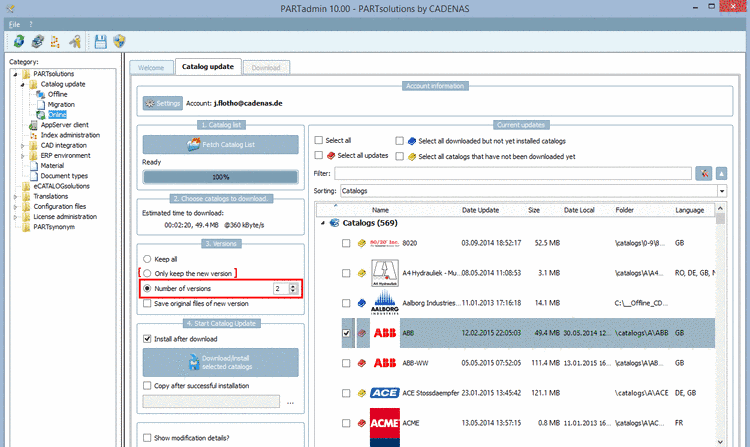Open the Sorting Catalogs dropdown
The height and width of the screenshot is (447, 750).
click(722, 191)
